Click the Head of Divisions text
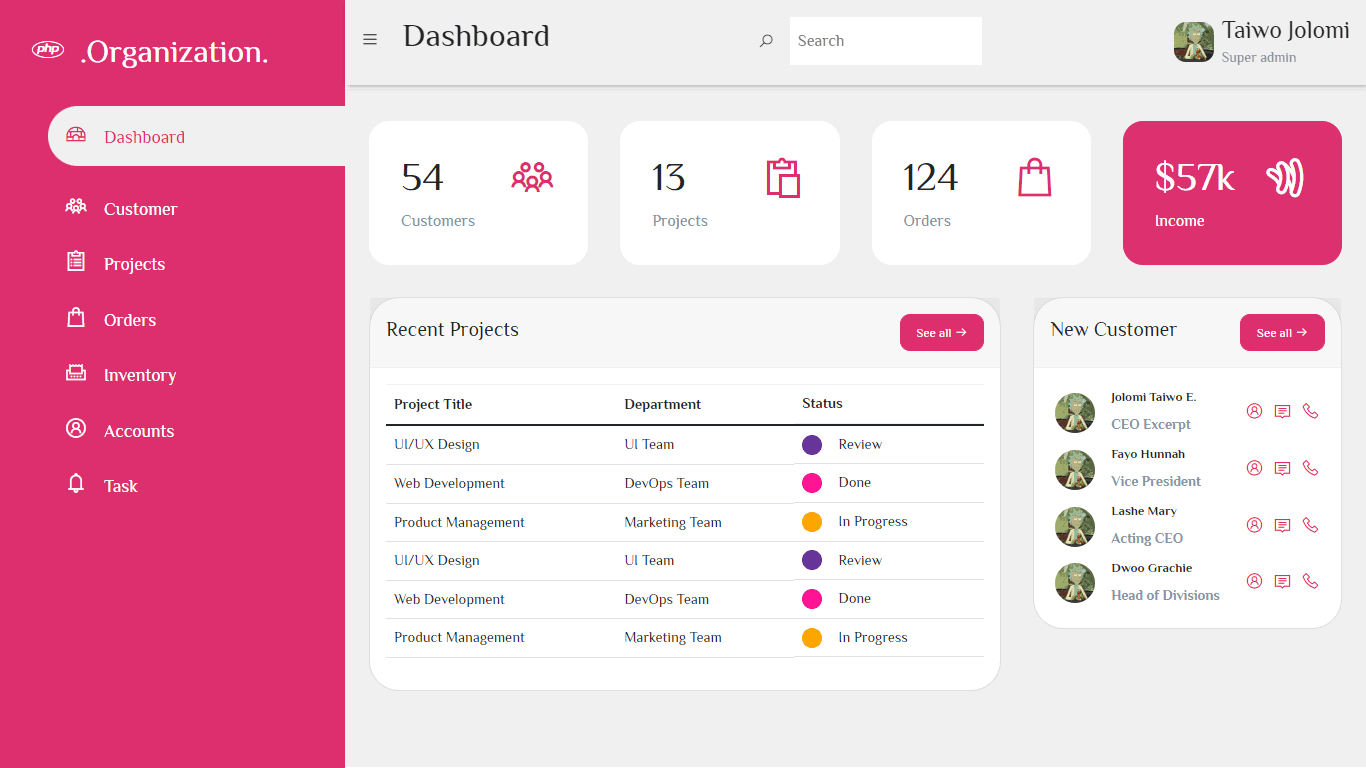 point(1165,595)
